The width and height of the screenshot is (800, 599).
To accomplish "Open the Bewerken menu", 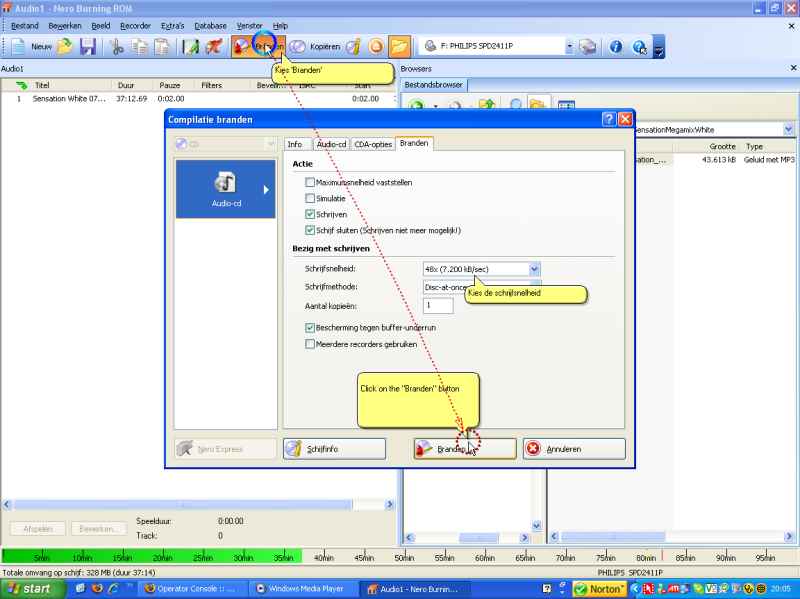I will click(x=65, y=26).
